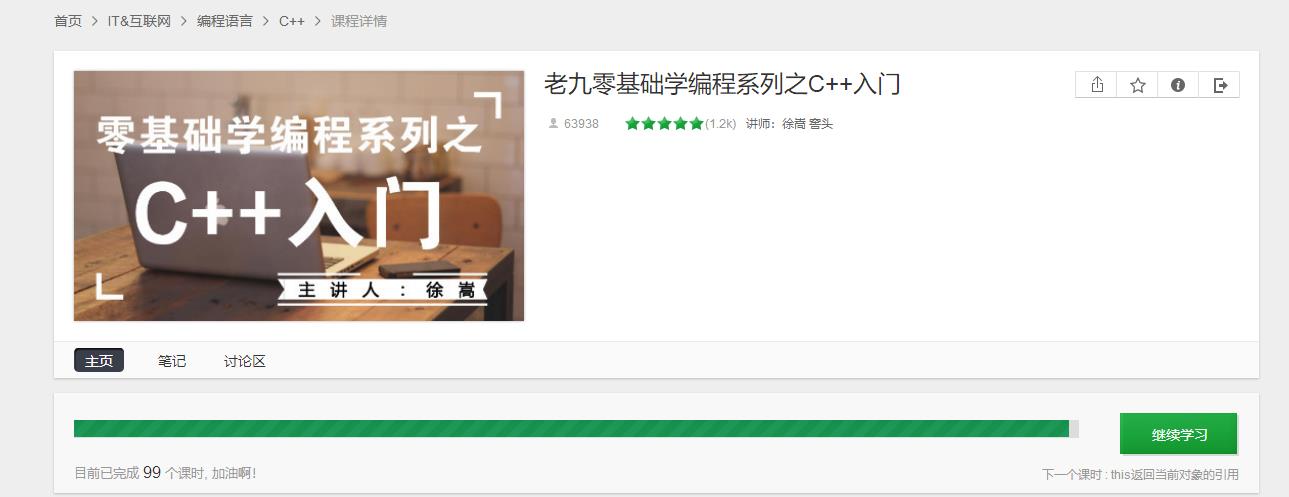This screenshot has width=1289, height=497.
Task: Switch to the 讨论区 tab
Action: coord(245,361)
